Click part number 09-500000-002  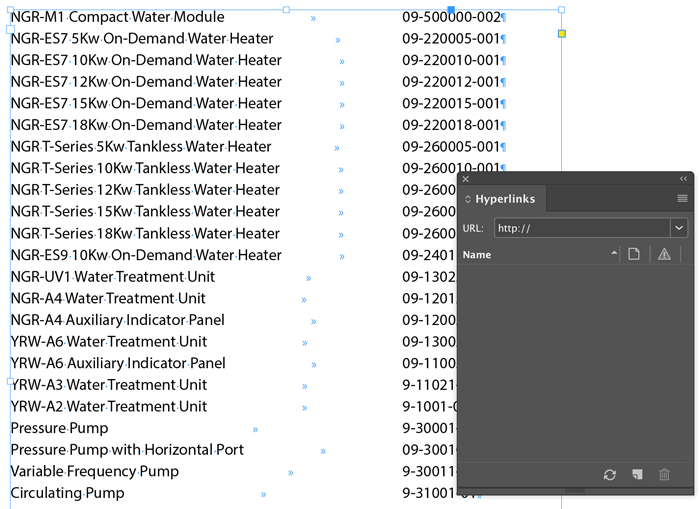coord(451,17)
